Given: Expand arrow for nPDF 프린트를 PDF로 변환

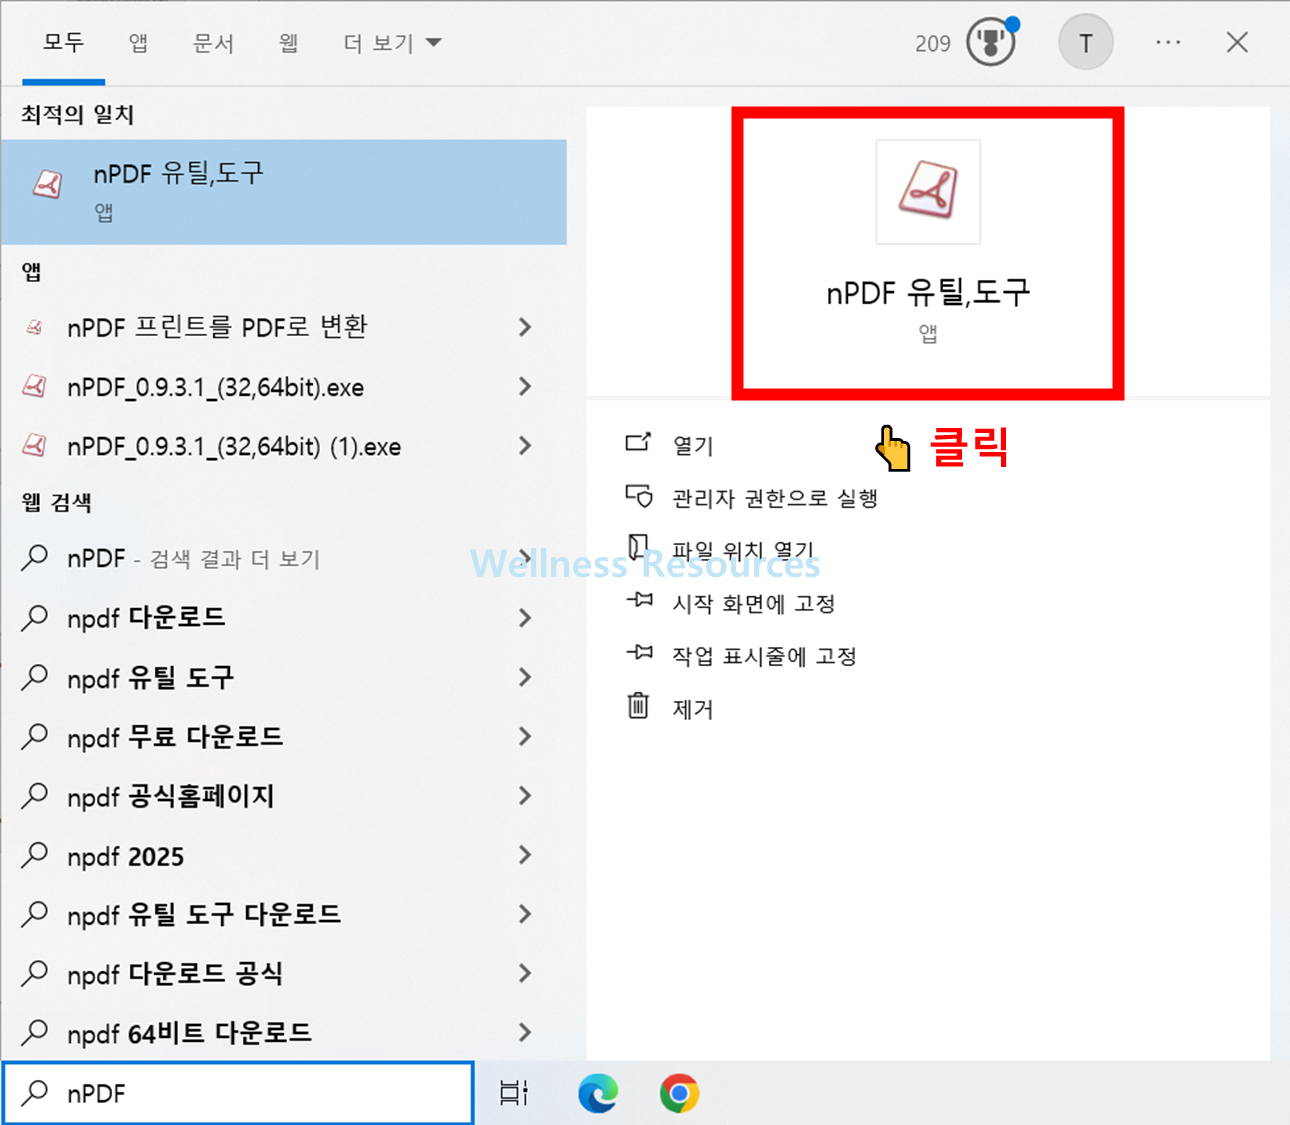Looking at the screenshot, I should point(525,327).
